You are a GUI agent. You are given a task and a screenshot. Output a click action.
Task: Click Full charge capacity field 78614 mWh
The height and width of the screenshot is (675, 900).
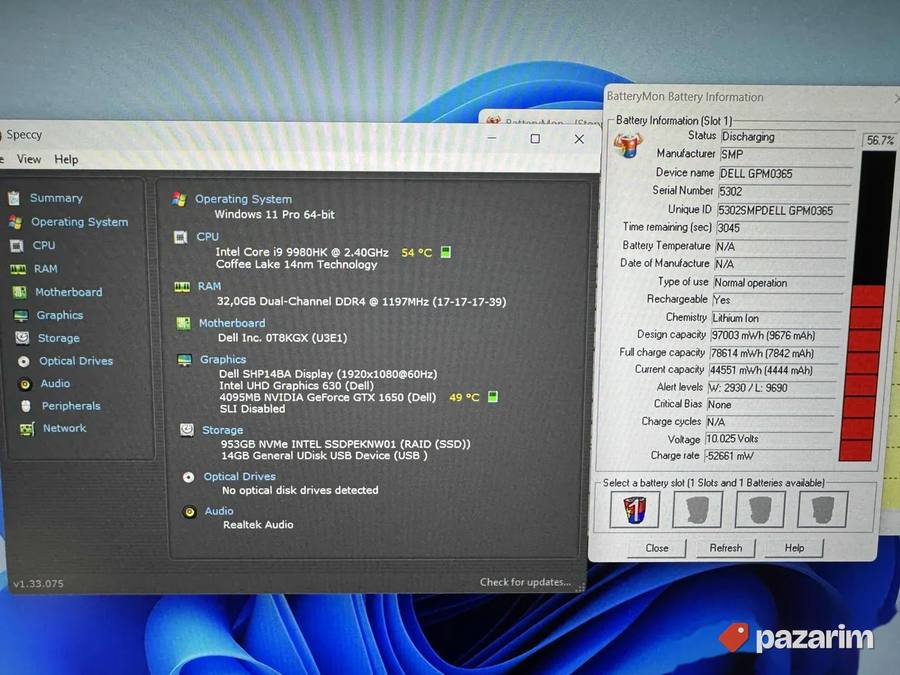click(x=774, y=353)
